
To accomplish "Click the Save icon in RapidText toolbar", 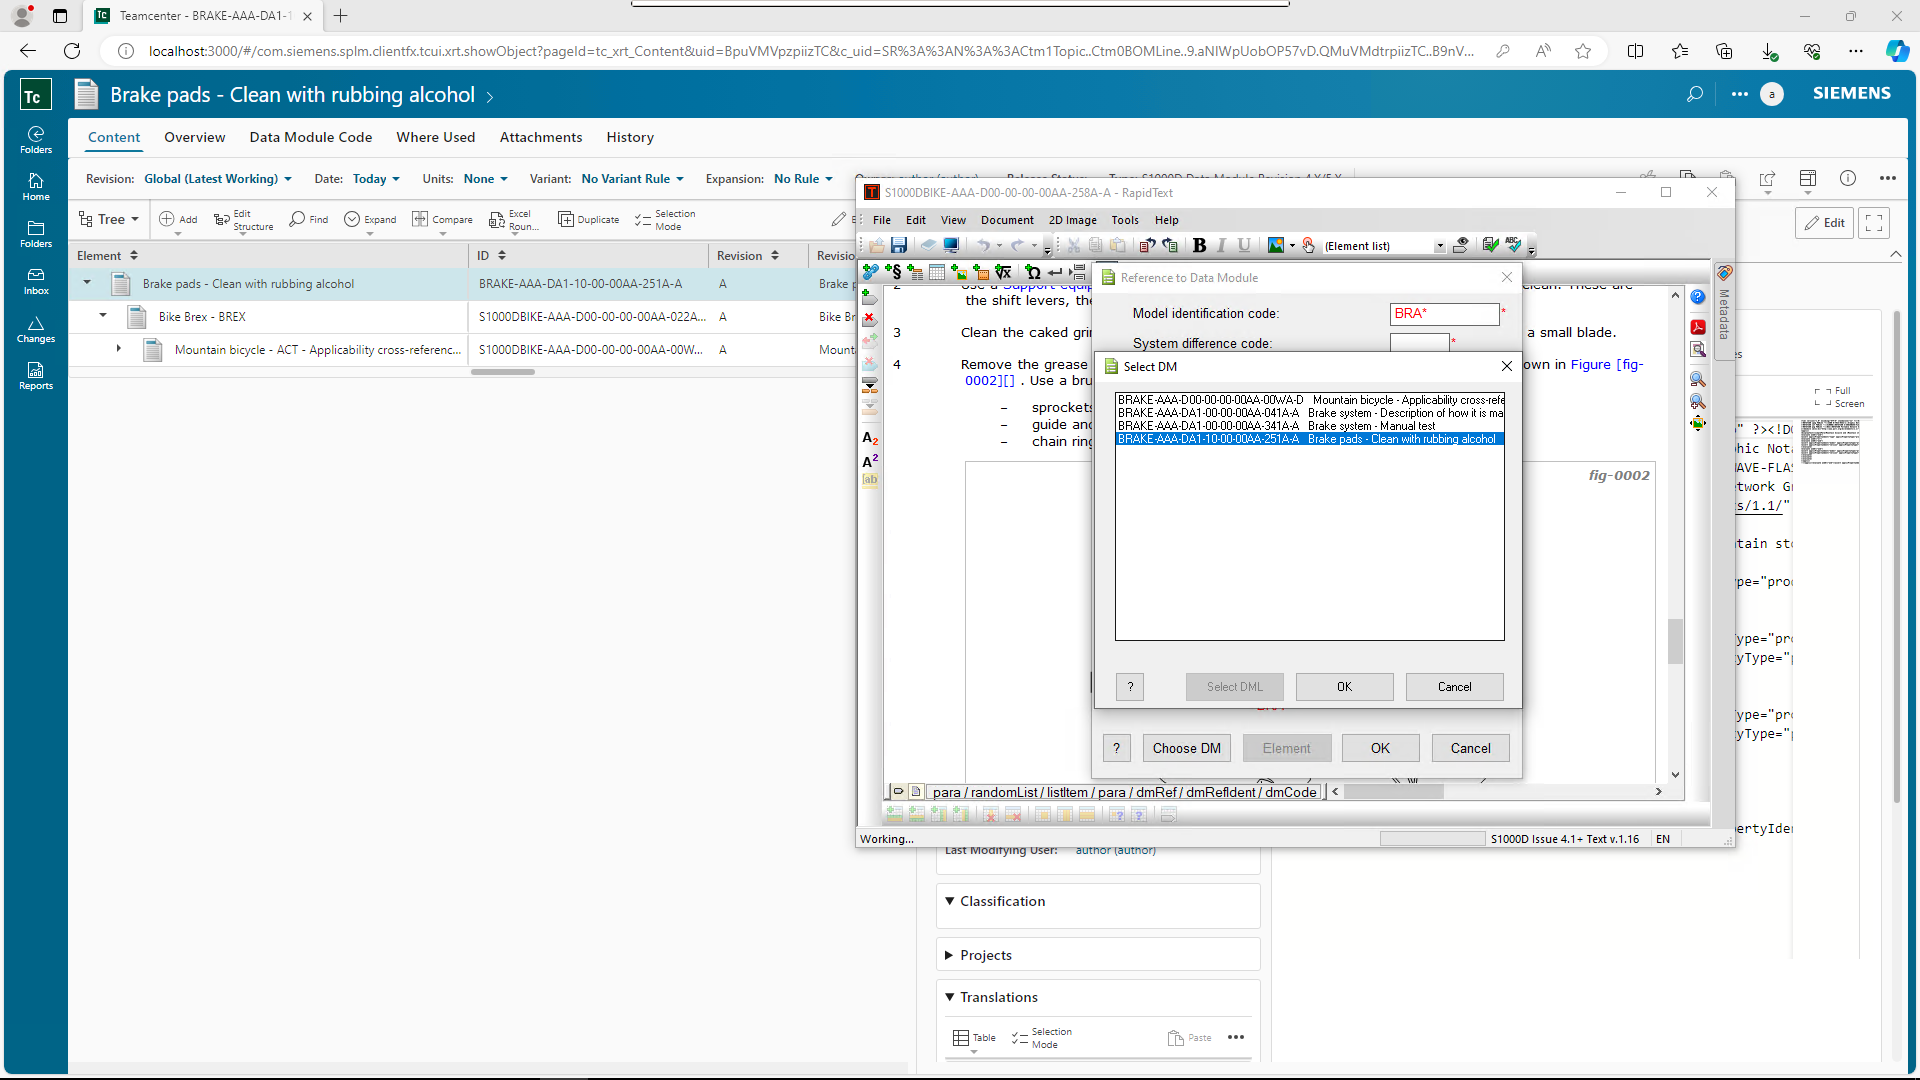I will (899, 245).
